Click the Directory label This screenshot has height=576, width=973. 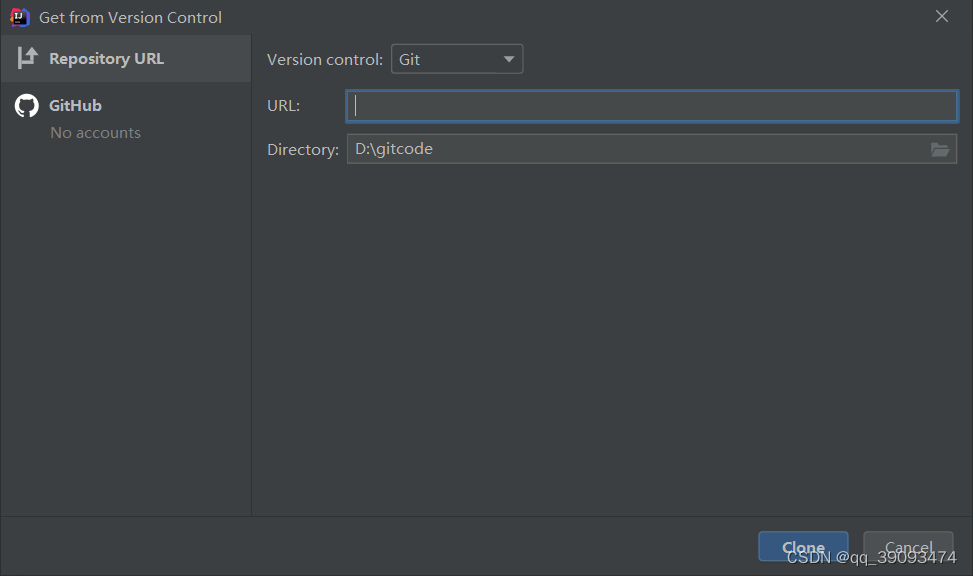tap(303, 150)
